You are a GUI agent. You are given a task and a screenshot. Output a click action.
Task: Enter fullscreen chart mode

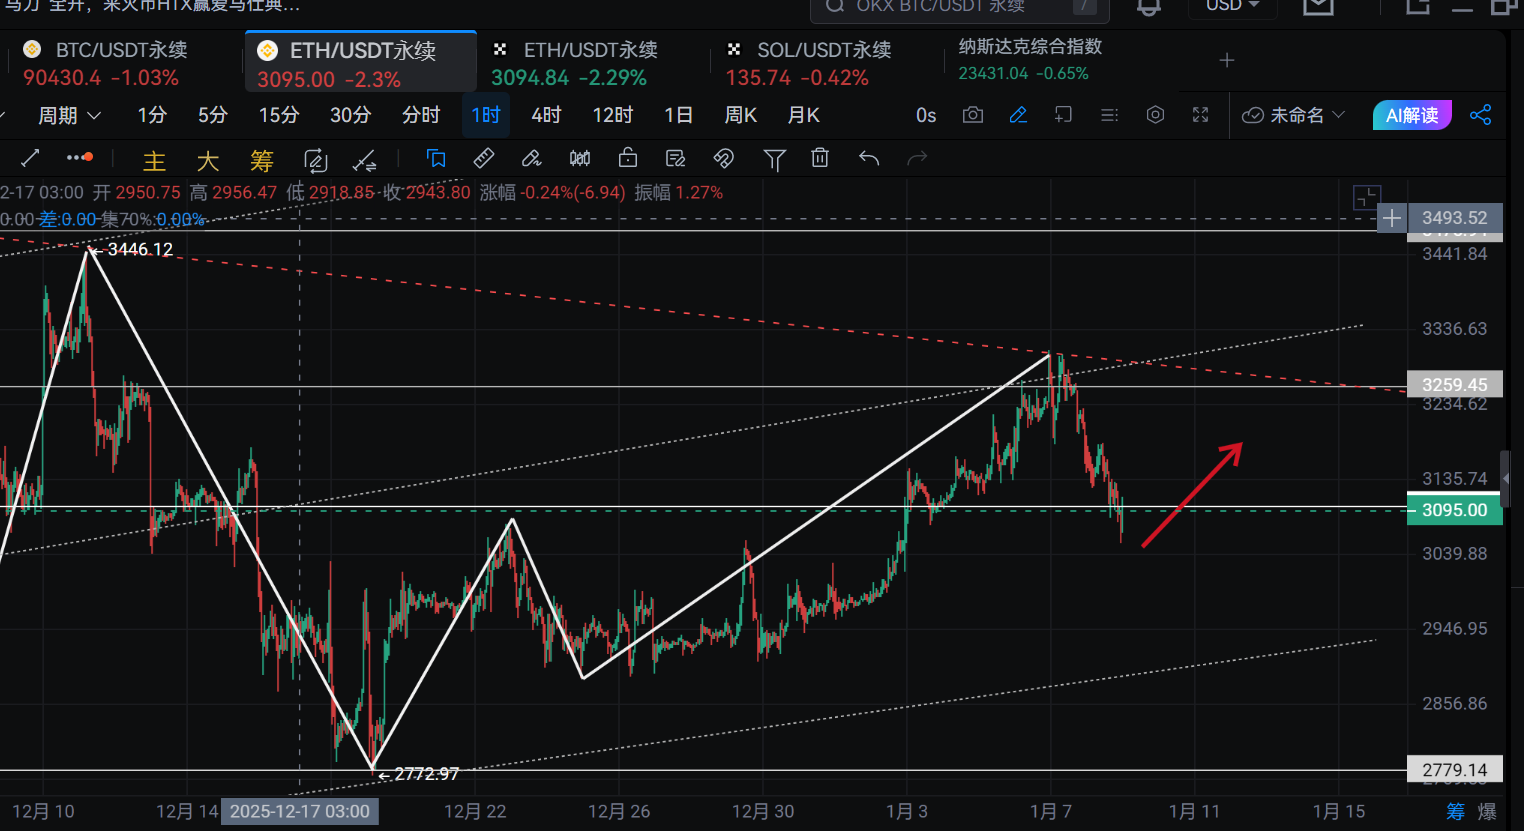click(1201, 115)
